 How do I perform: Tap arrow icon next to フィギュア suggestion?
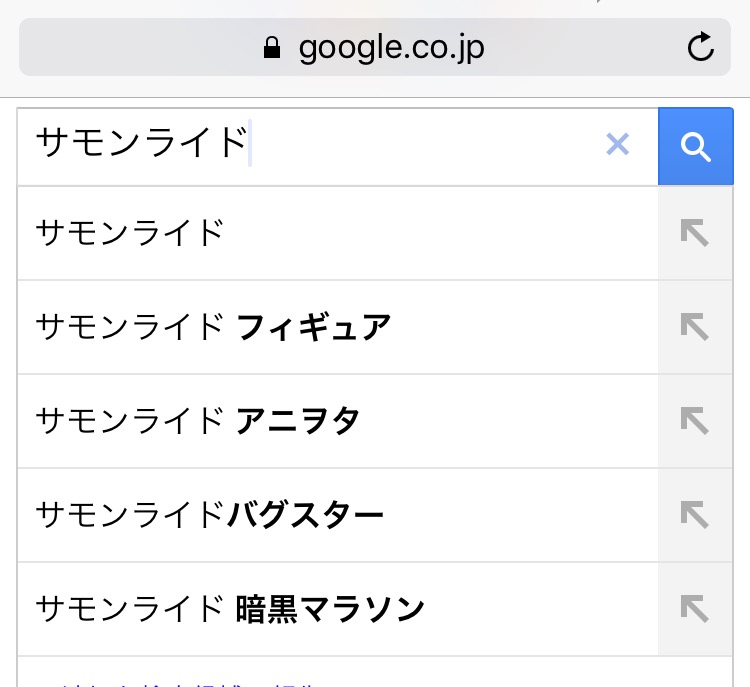click(693, 327)
